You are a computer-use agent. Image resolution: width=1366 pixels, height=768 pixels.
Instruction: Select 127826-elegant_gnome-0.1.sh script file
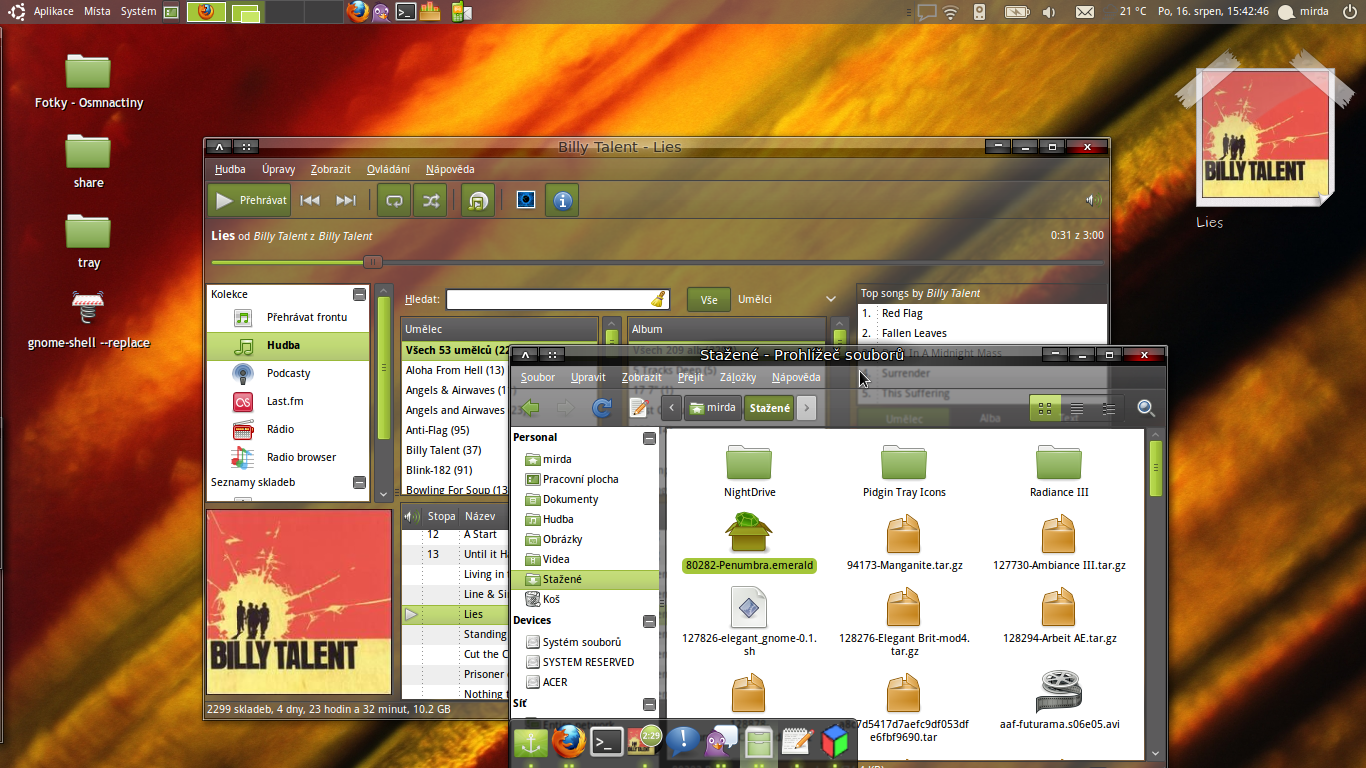[x=749, y=620]
